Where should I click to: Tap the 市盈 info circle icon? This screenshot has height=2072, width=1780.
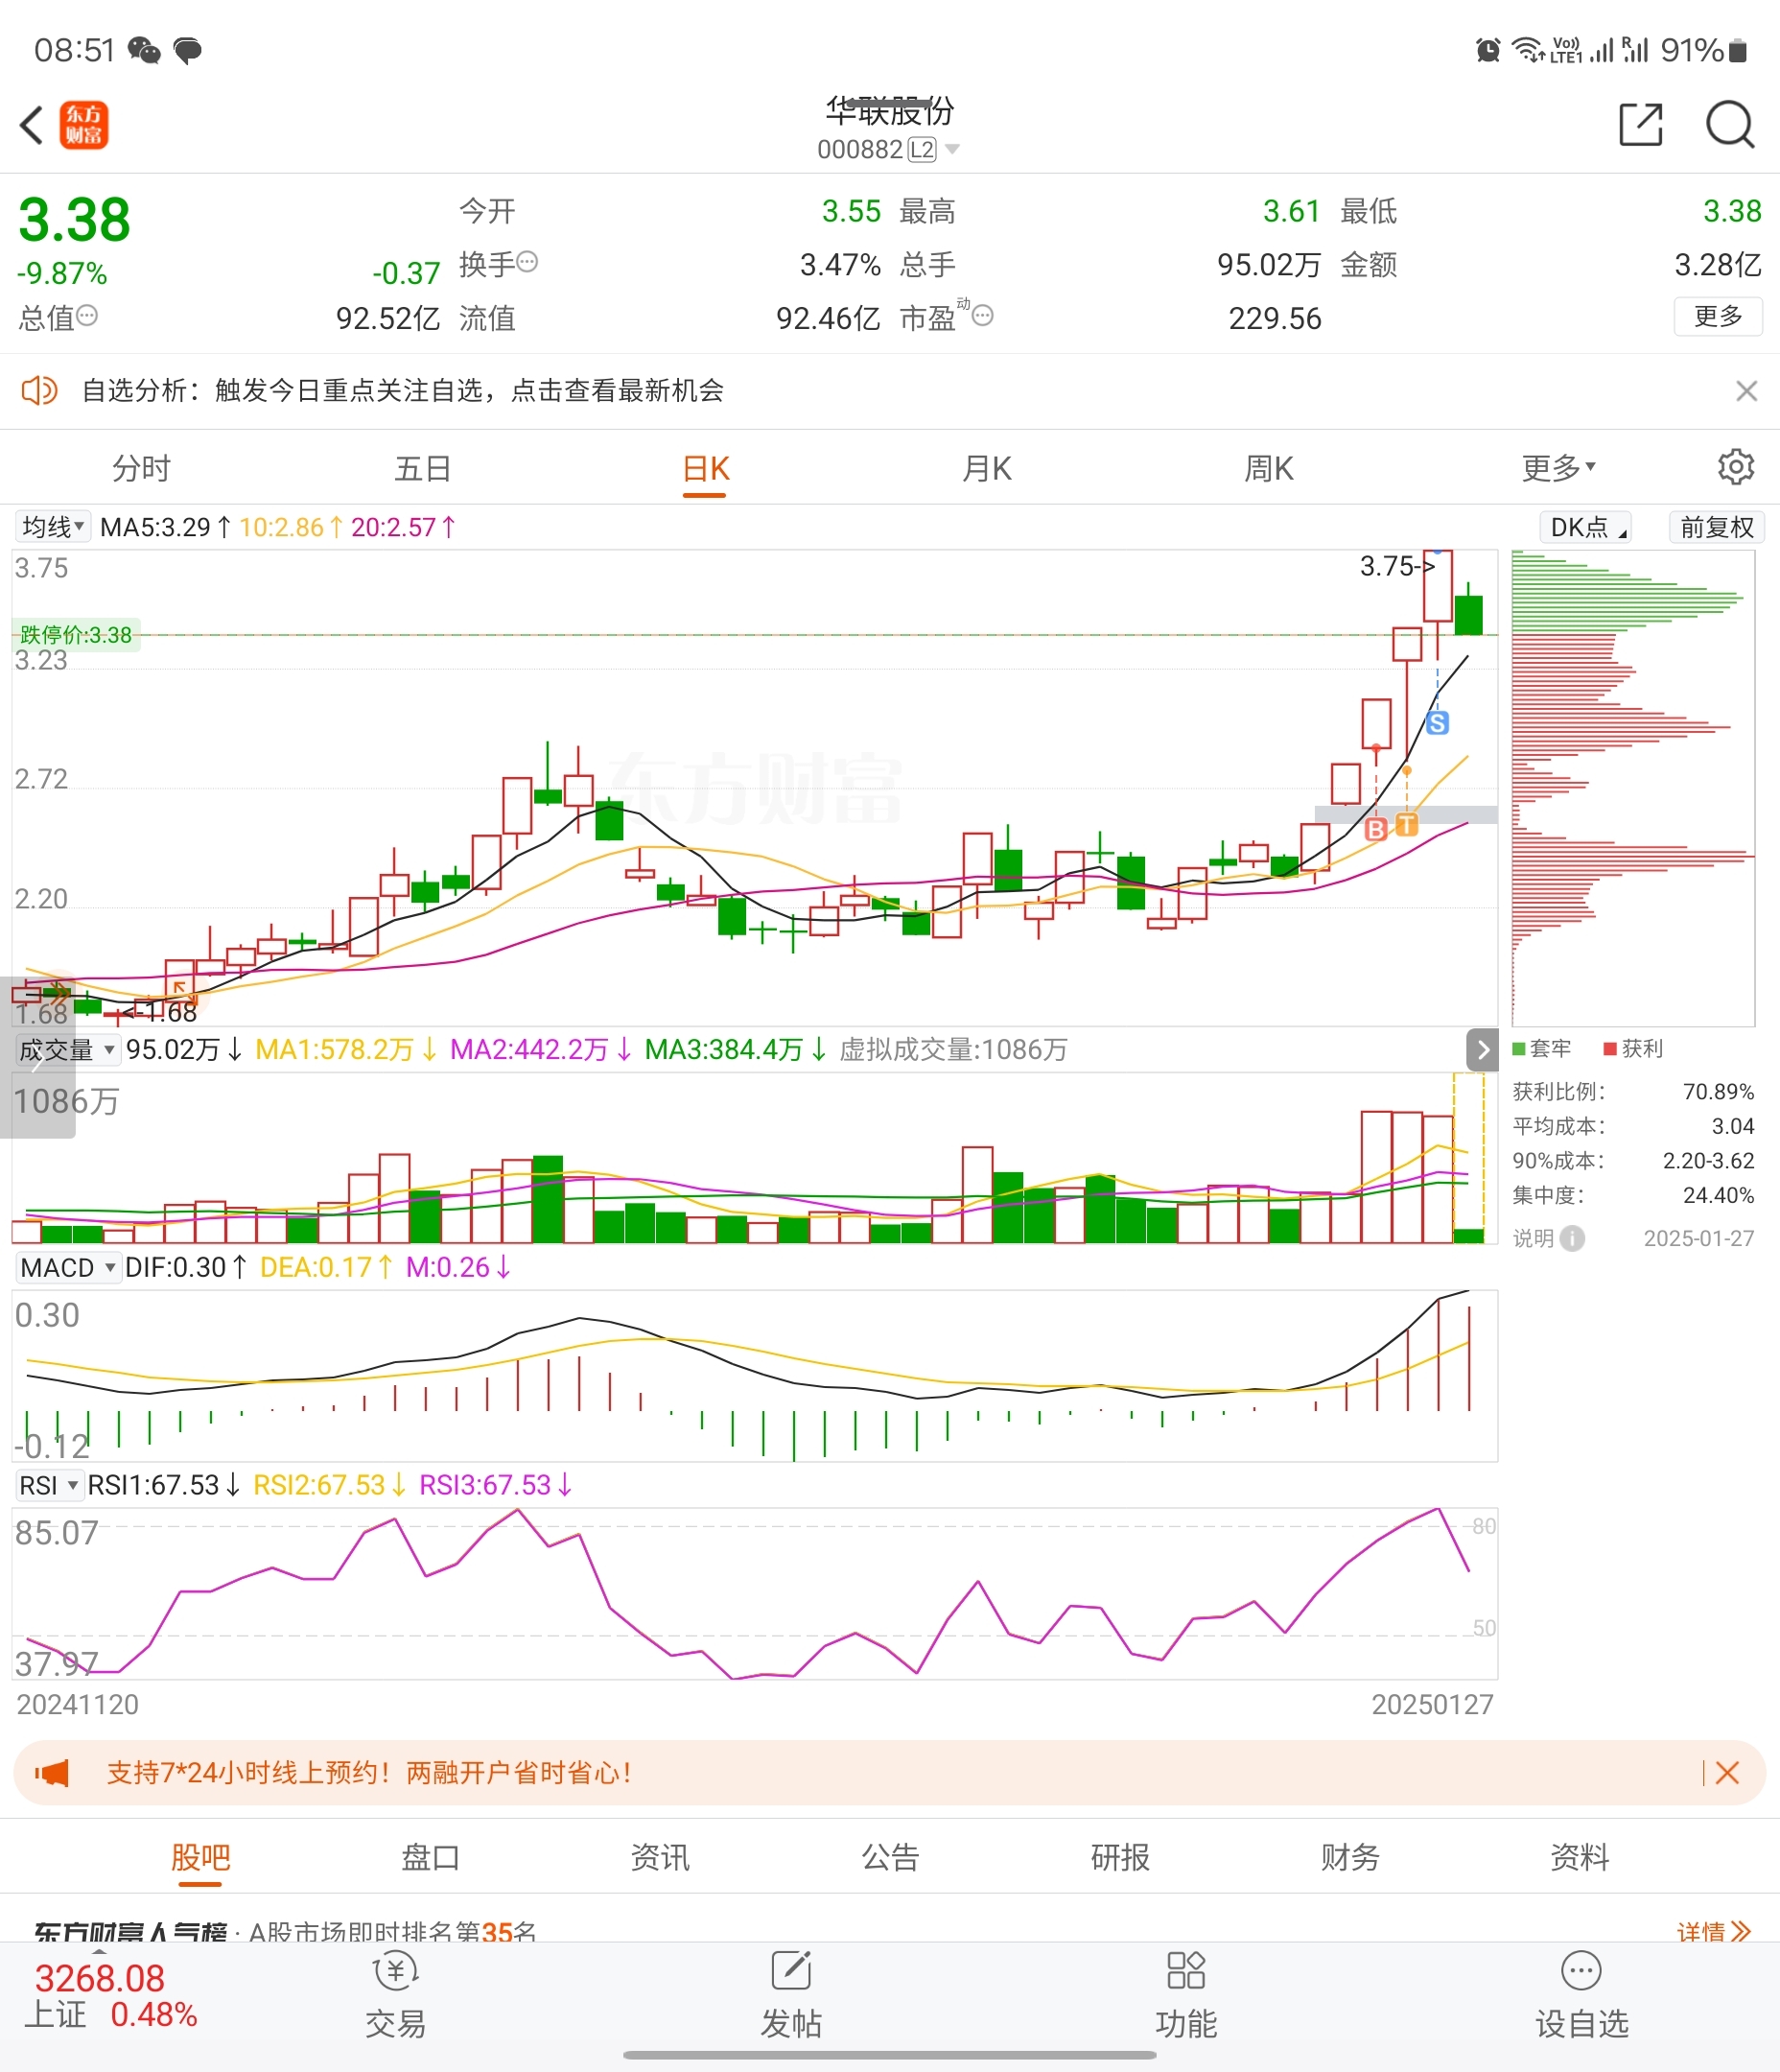(x=983, y=316)
